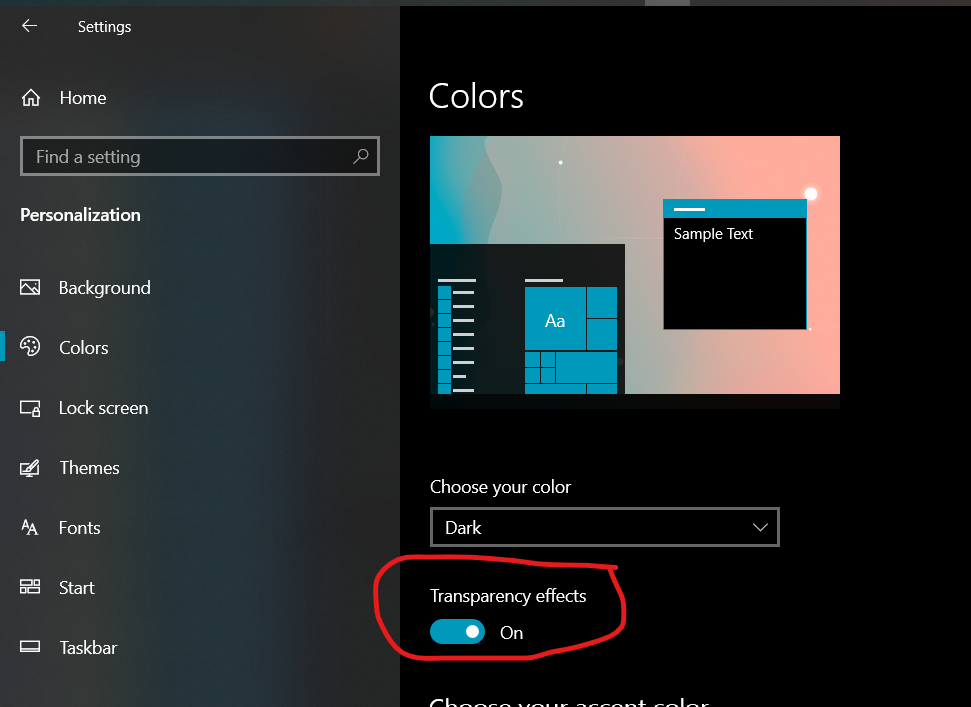Click the Home house icon
971x707 pixels.
(31, 98)
